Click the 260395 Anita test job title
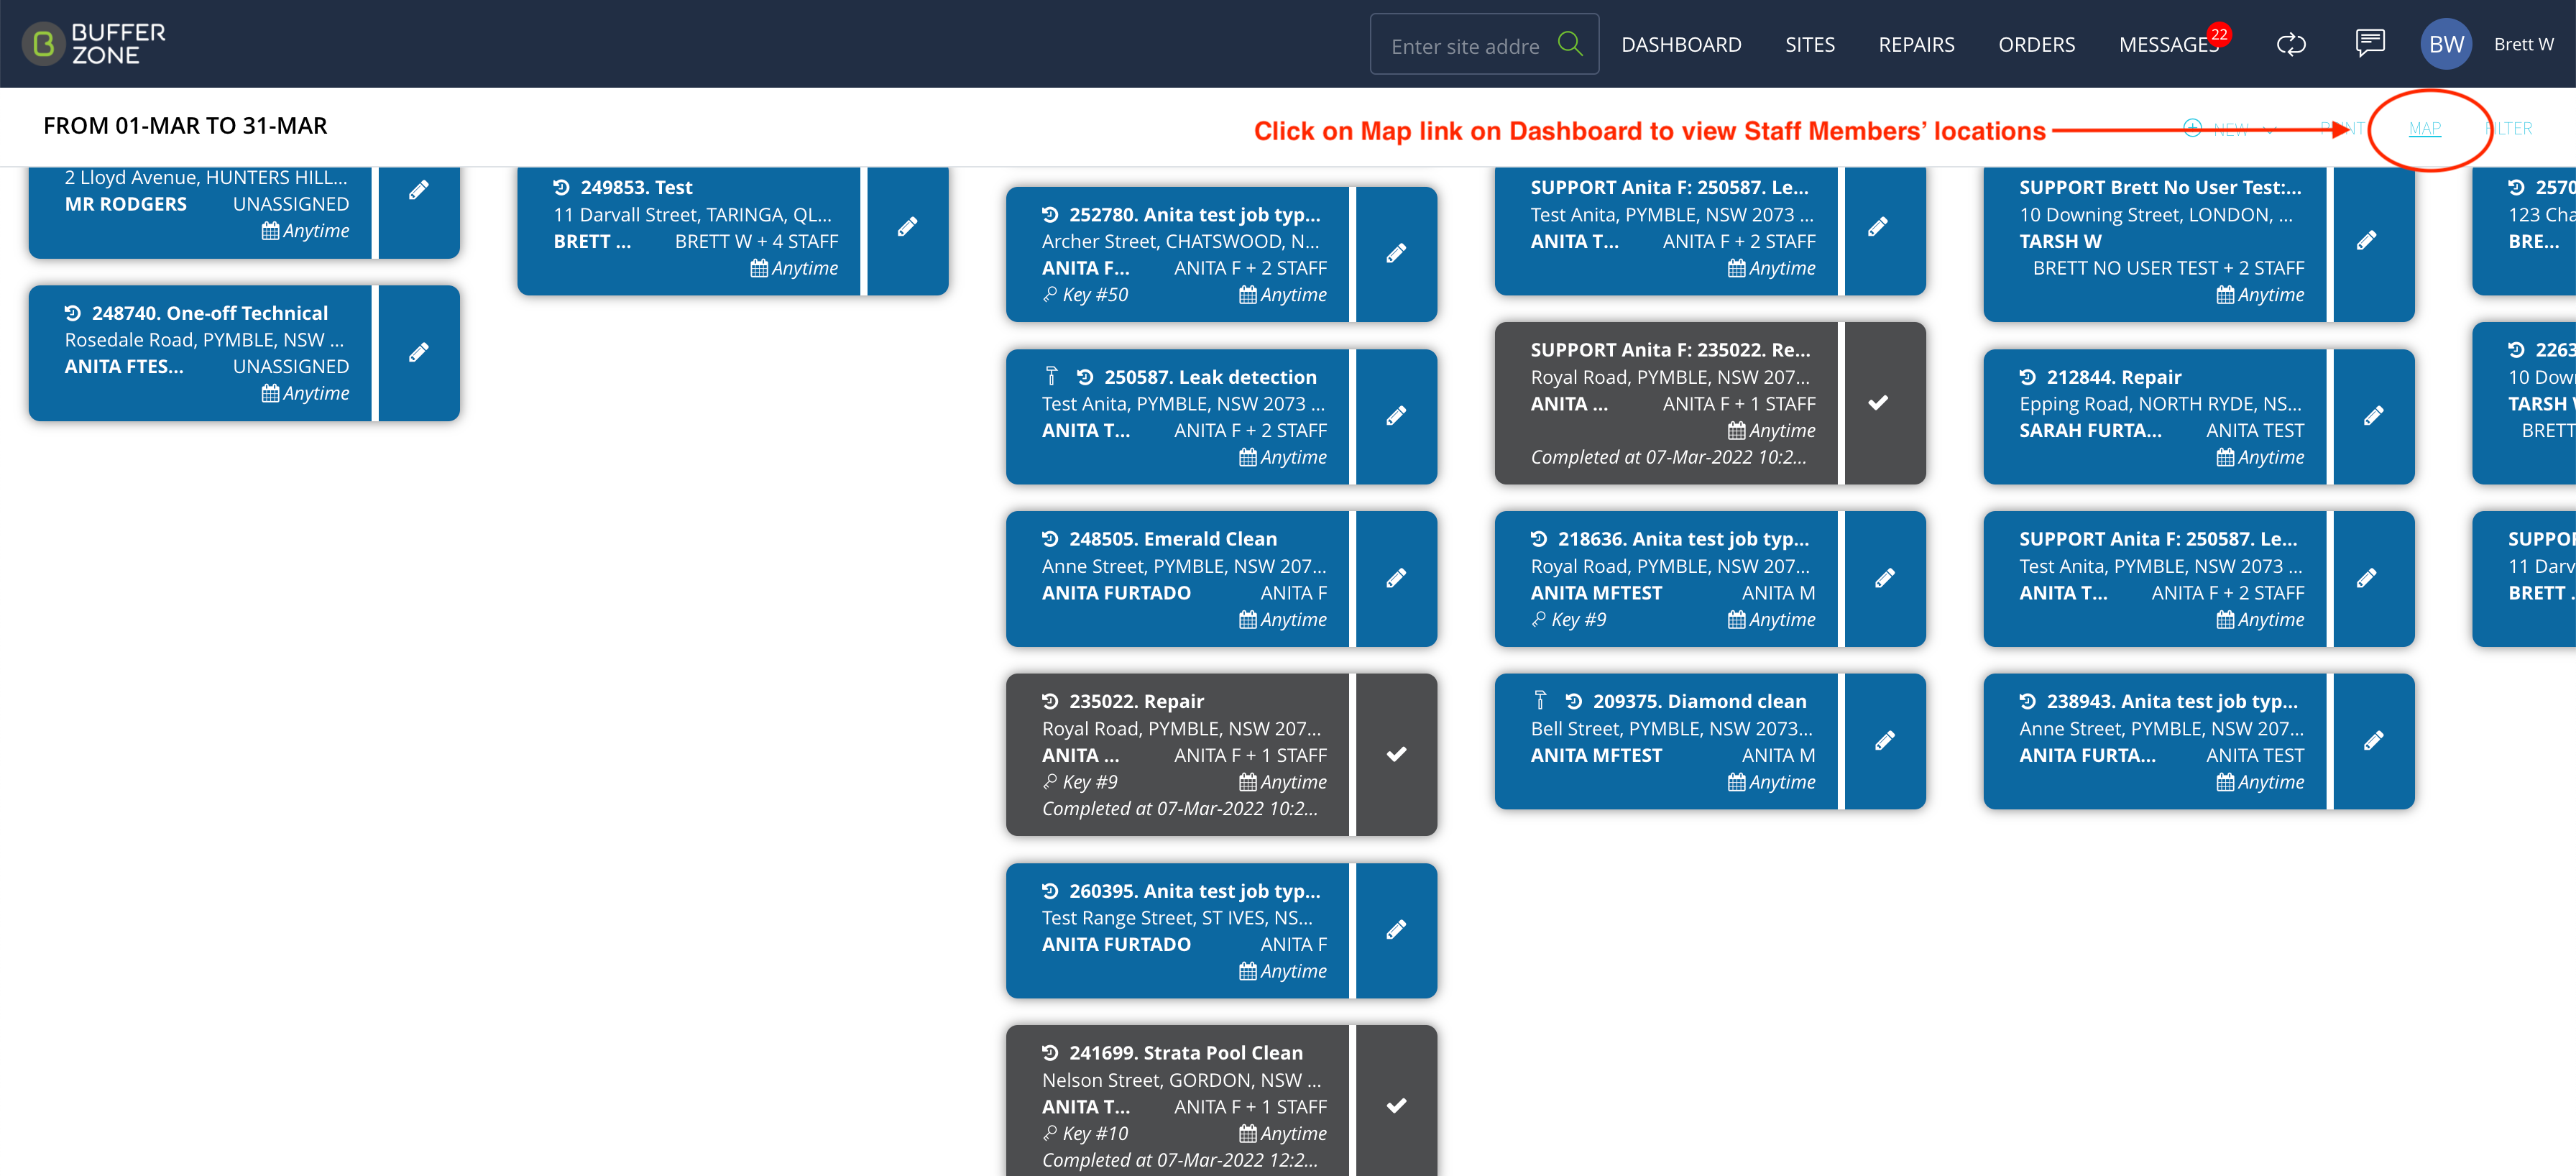 (x=1195, y=891)
